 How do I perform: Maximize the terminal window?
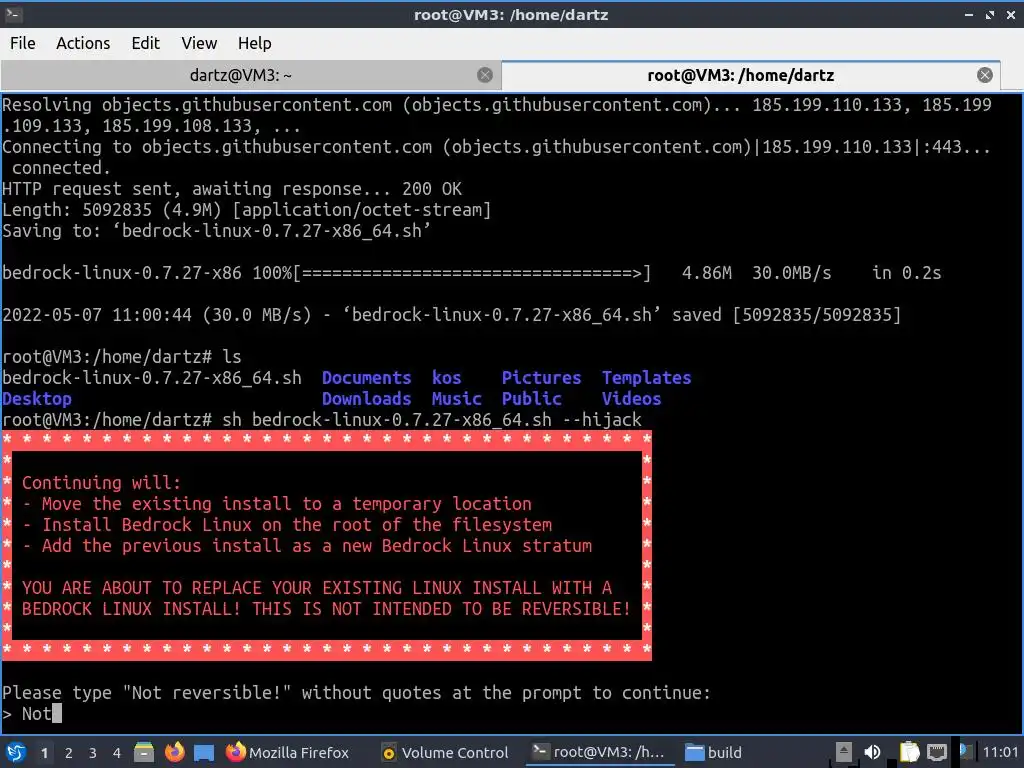point(990,14)
